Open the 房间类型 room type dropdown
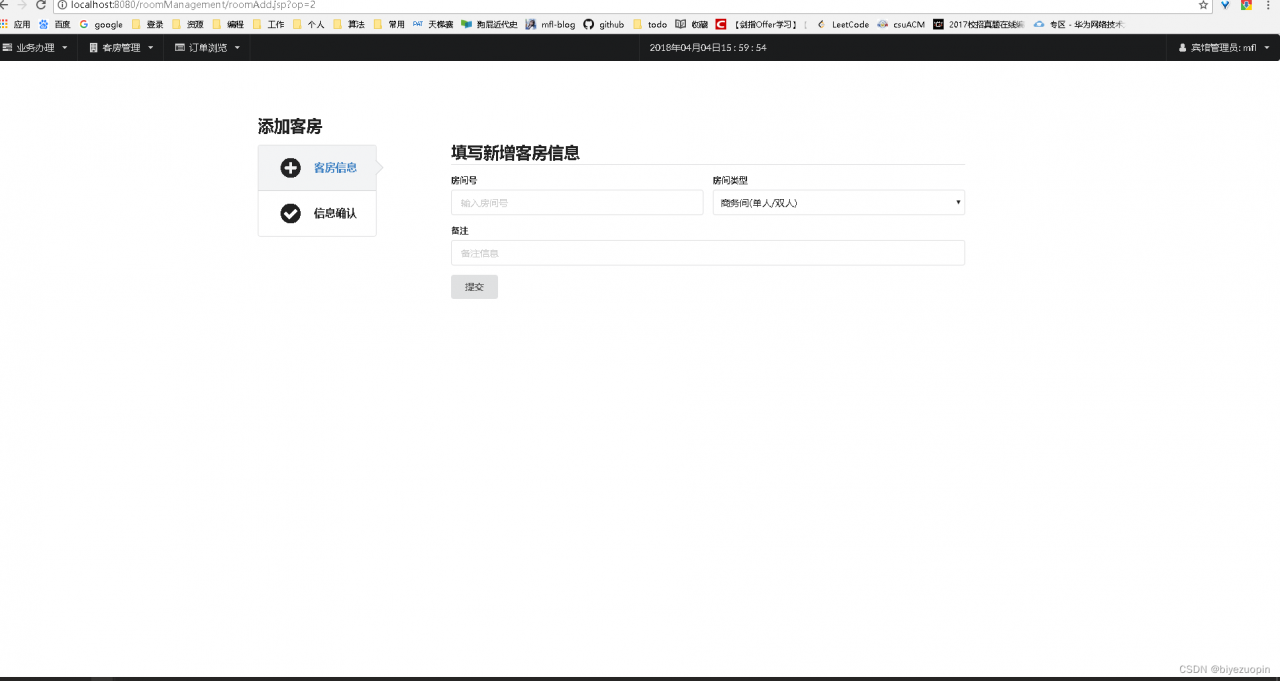 [838, 202]
